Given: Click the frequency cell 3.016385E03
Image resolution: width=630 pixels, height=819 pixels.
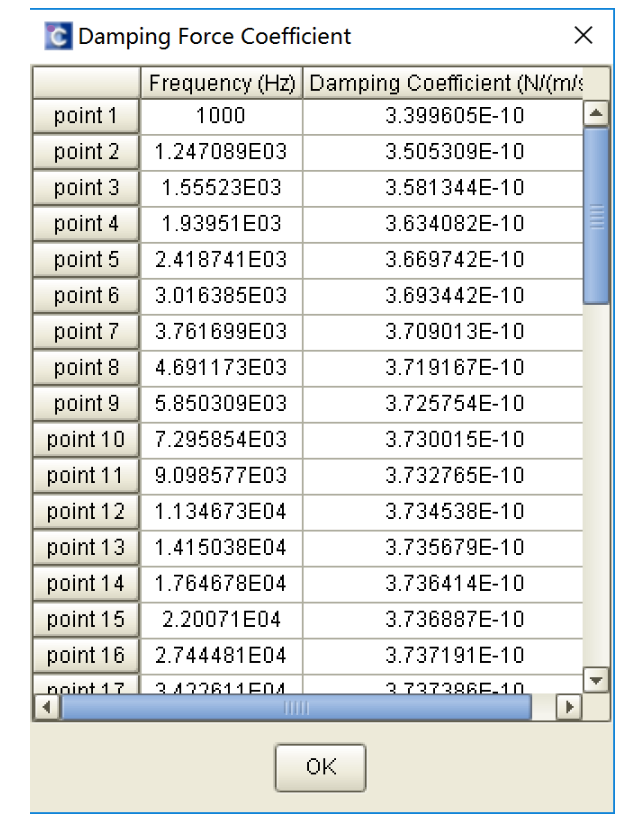Looking at the screenshot, I should [x=221, y=296].
